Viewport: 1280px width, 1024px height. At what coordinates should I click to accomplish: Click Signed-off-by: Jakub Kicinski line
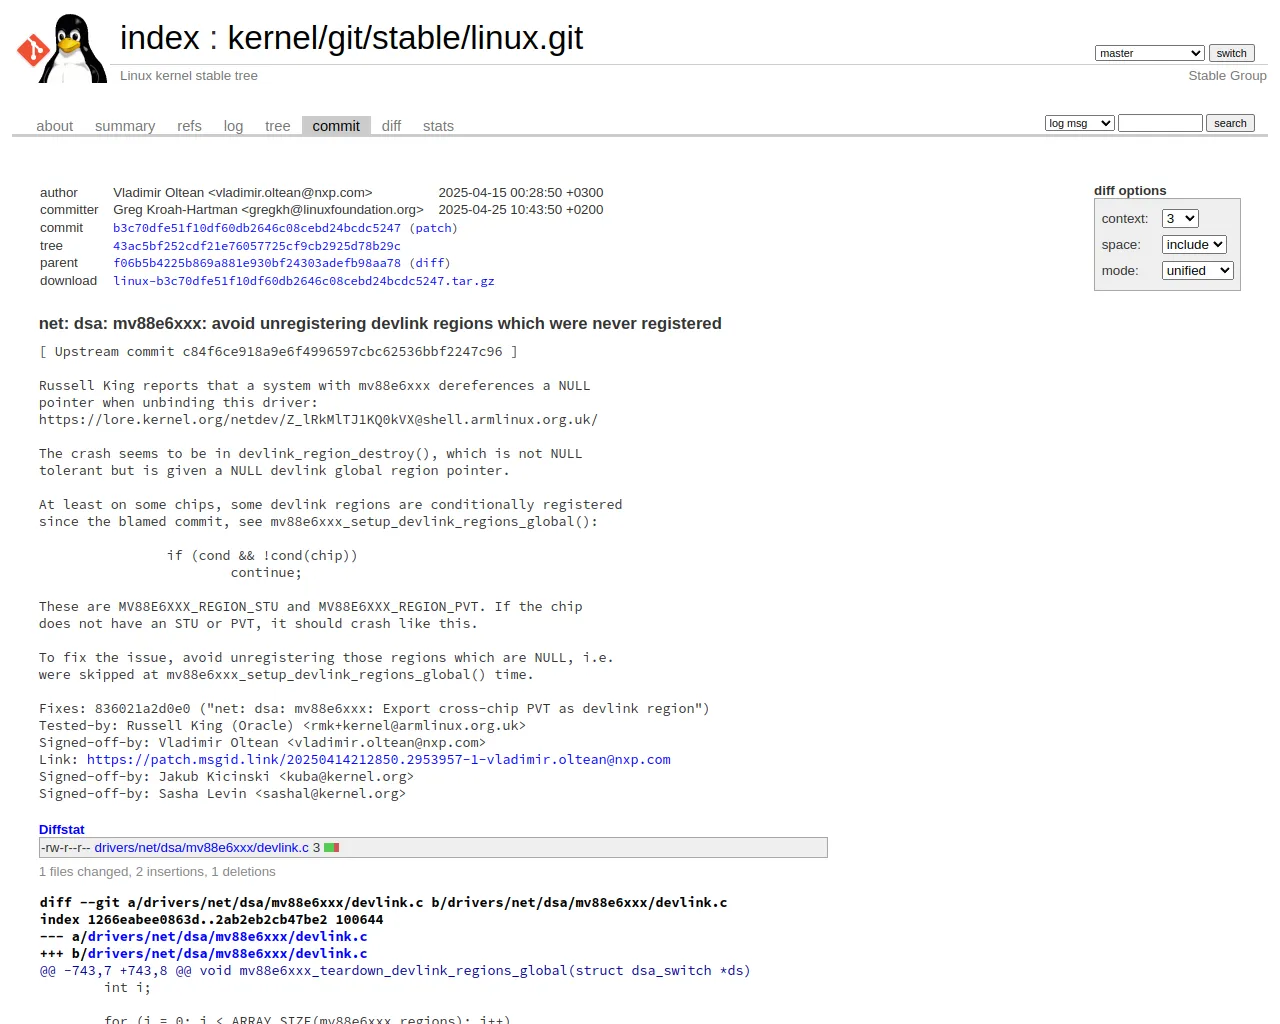[x=226, y=777]
